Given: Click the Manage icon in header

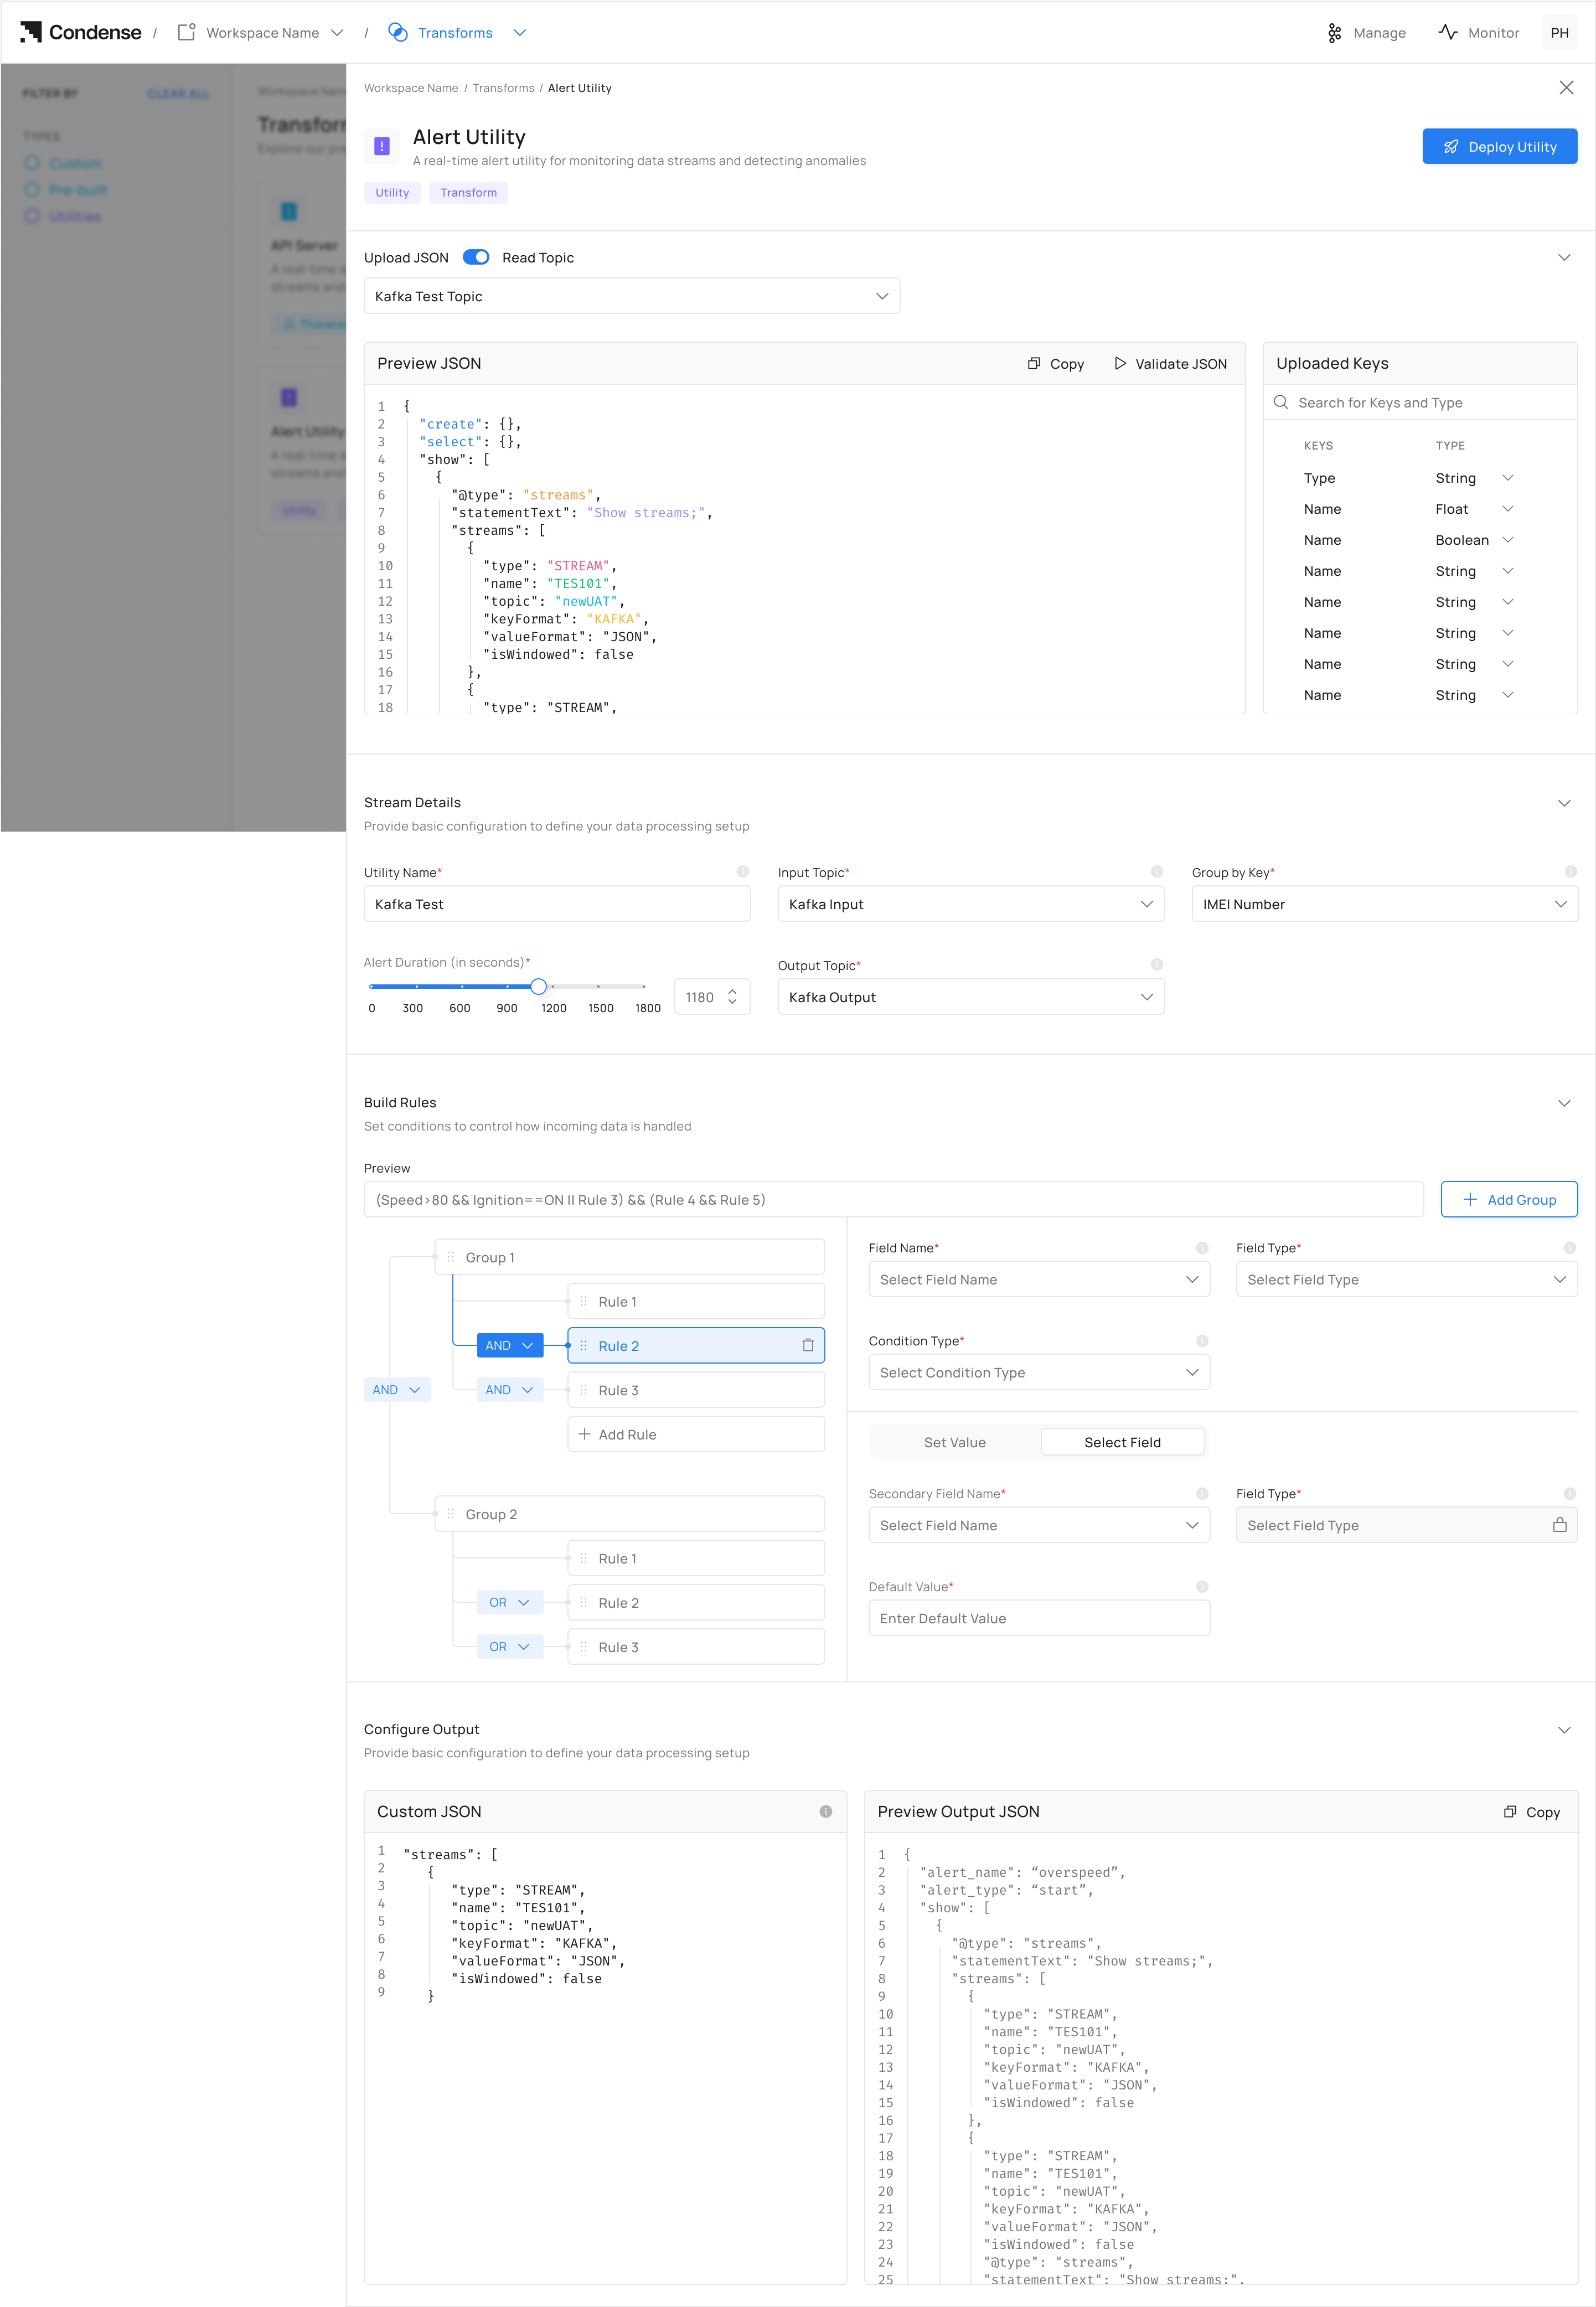Looking at the screenshot, I should coord(1334,33).
